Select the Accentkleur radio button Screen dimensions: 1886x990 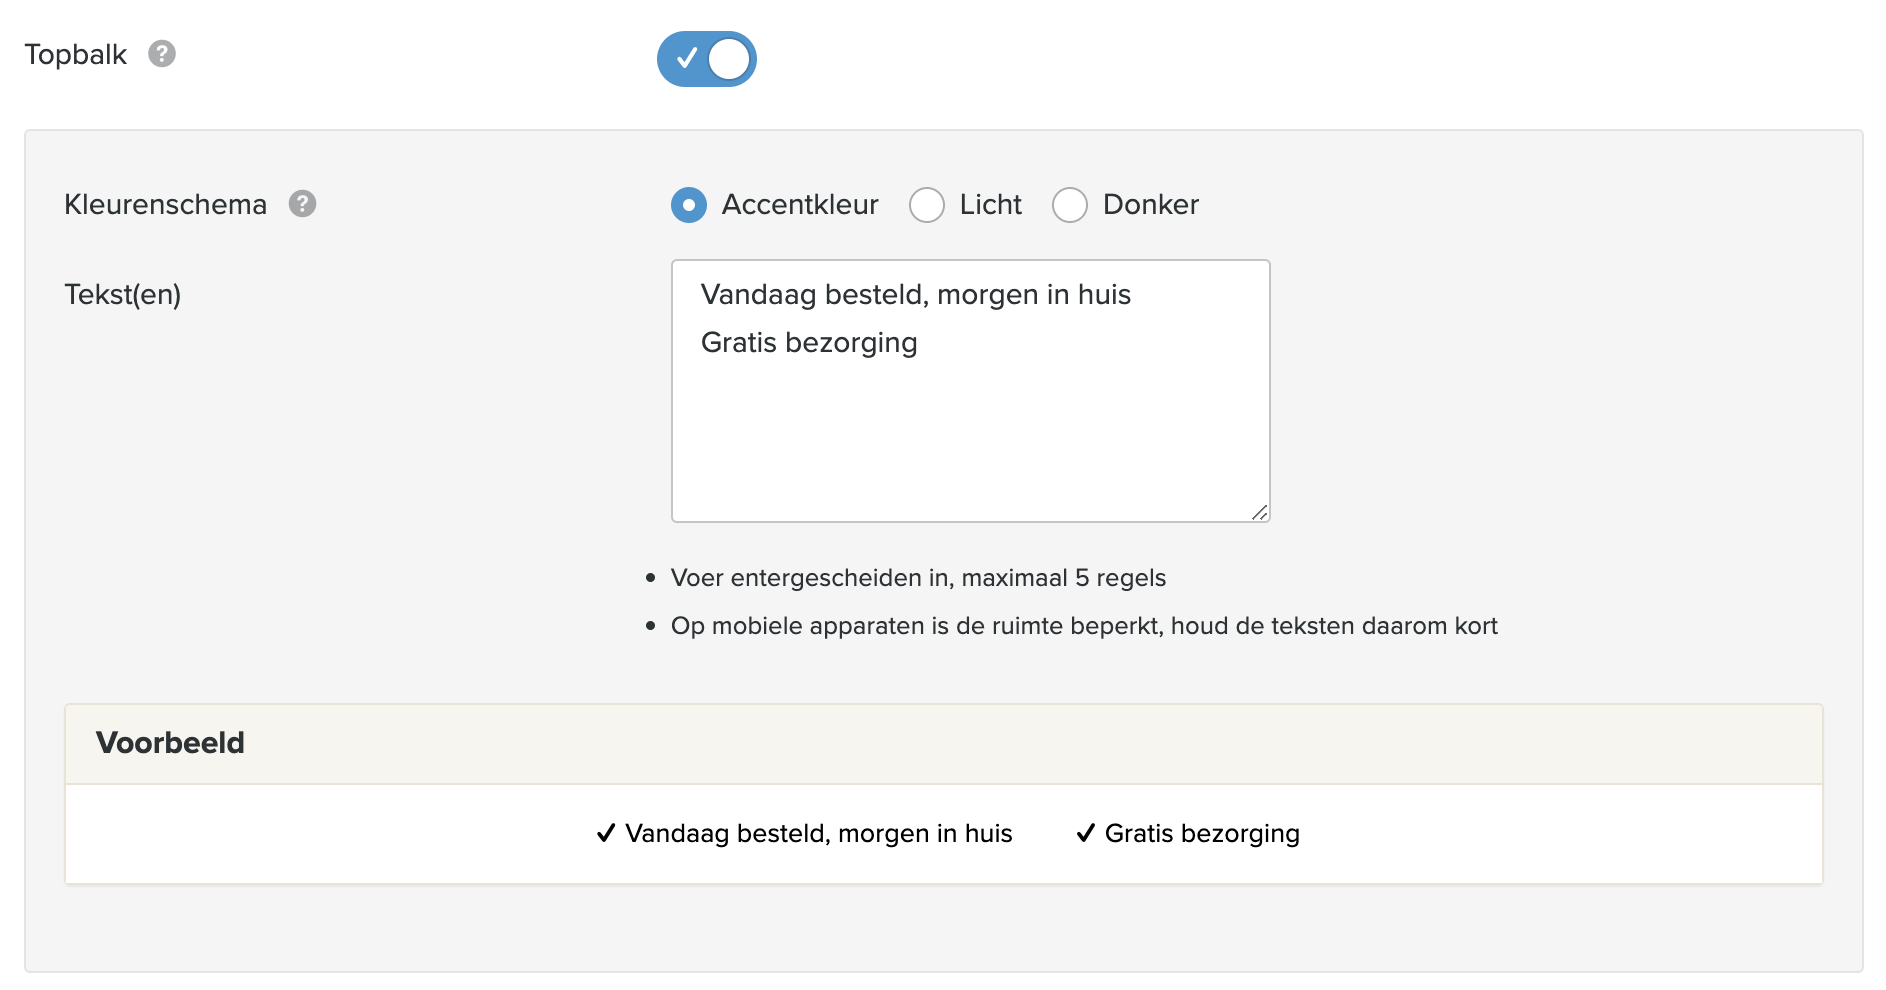click(x=689, y=205)
